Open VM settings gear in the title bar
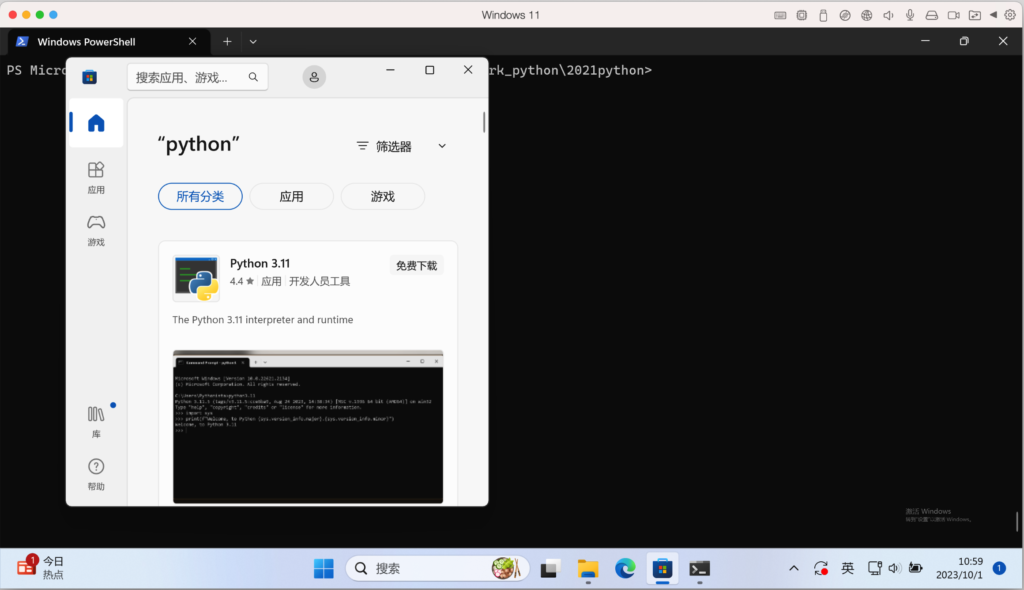The image size is (1024, 590). [x=1010, y=15]
